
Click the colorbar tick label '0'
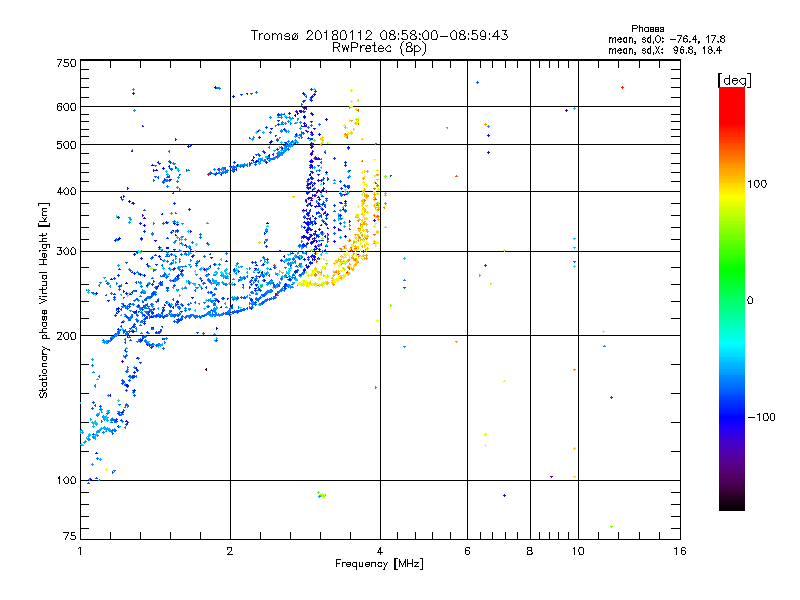pos(750,301)
